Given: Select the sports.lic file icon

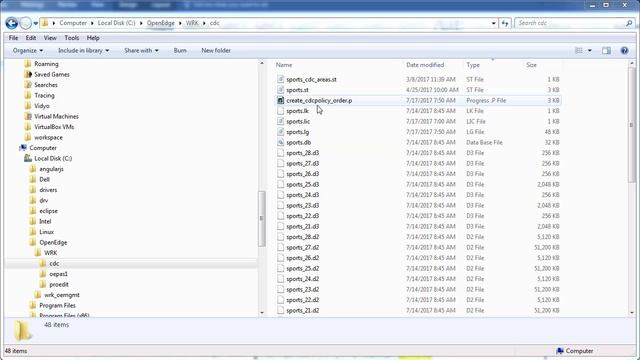Looking at the screenshot, I should 280,121.
